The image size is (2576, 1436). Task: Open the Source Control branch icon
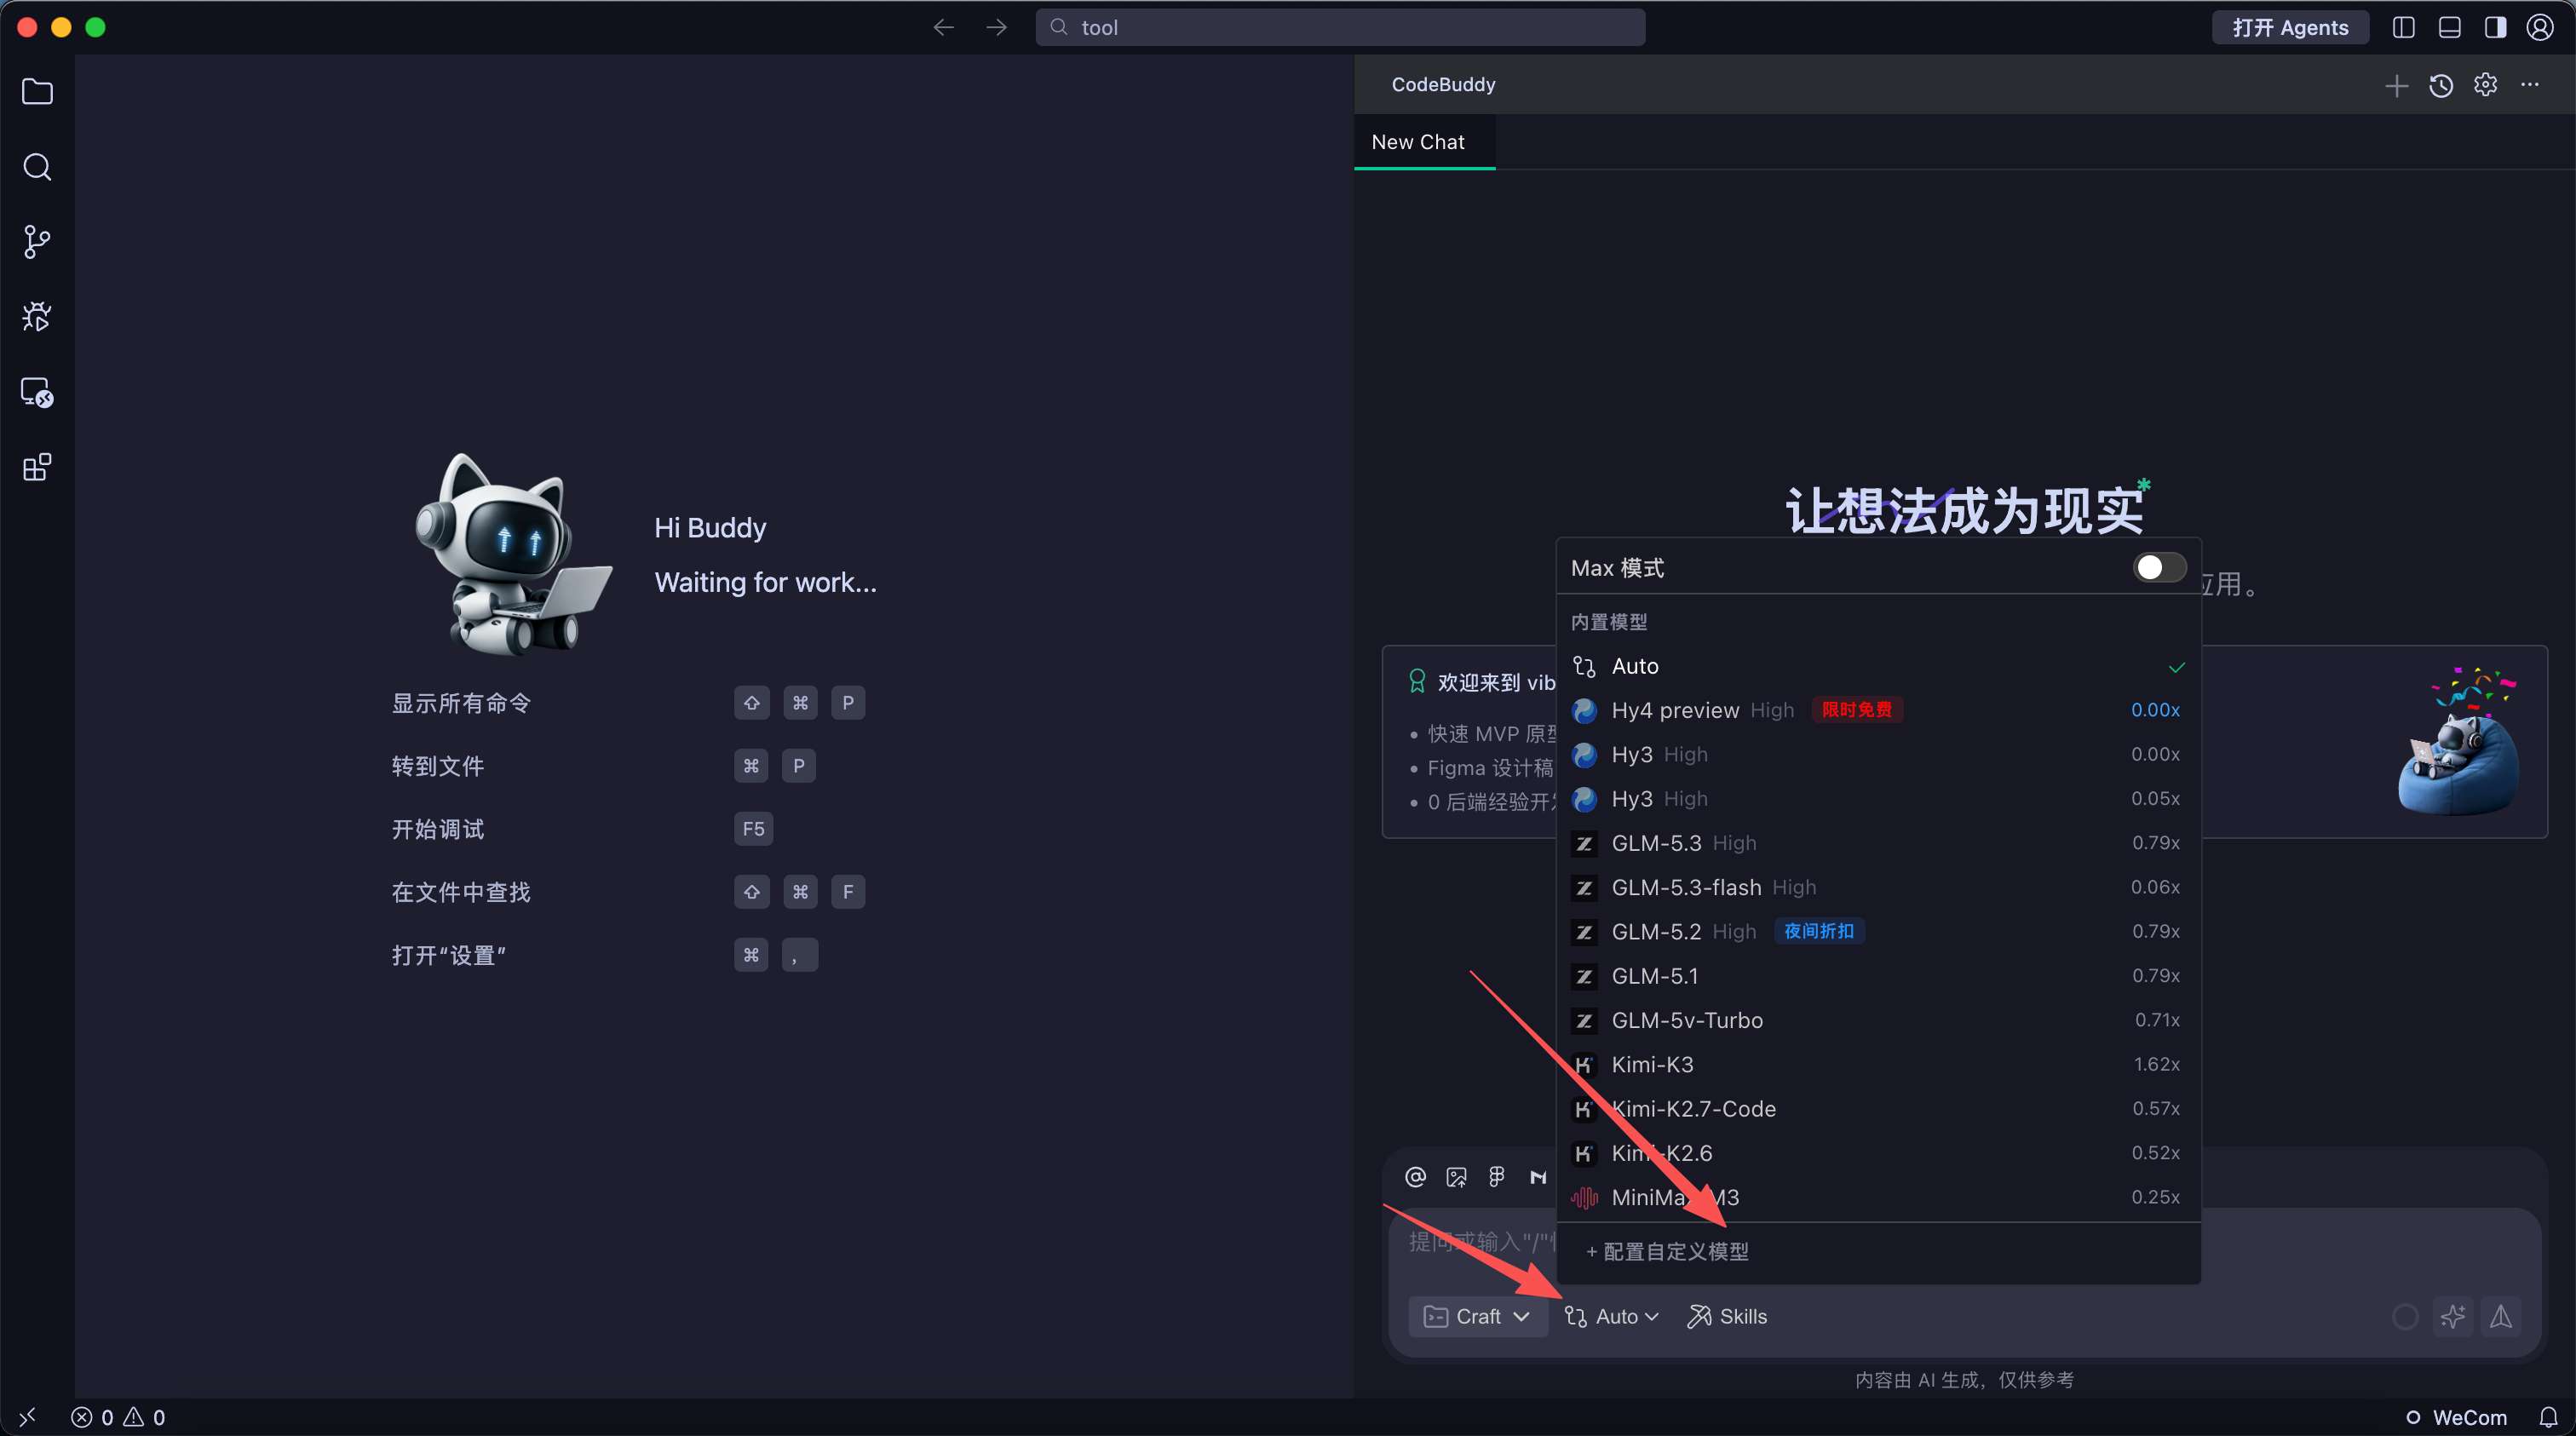click(x=37, y=242)
